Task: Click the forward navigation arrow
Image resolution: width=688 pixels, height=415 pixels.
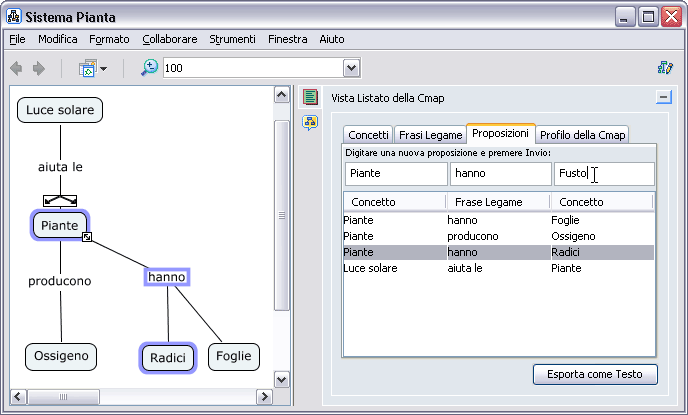Action: (39, 68)
